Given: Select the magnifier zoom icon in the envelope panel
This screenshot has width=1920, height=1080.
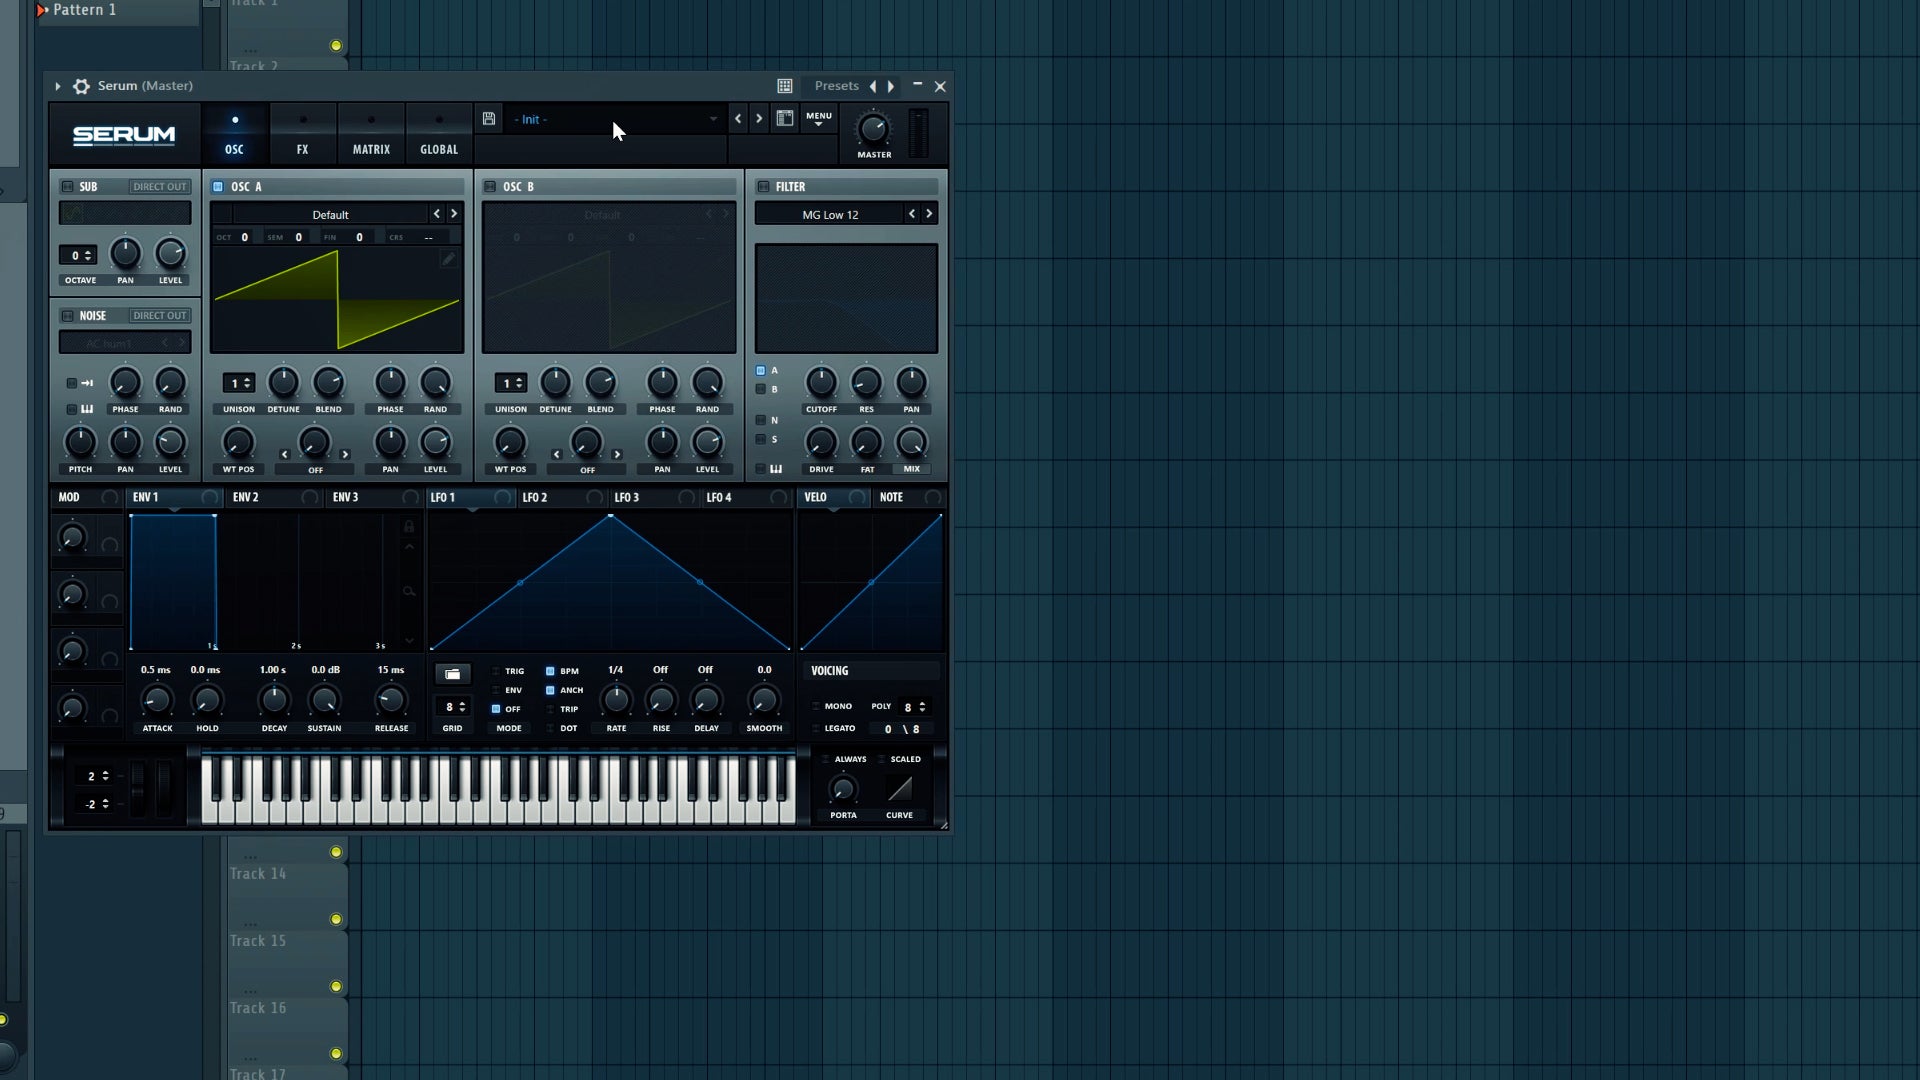Looking at the screenshot, I should click(409, 591).
